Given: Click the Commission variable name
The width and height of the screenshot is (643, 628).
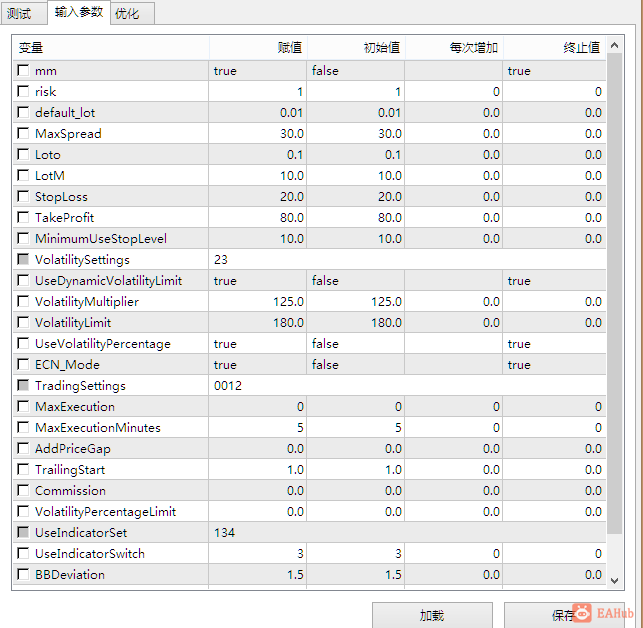Looking at the screenshot, I should tap(70, 491).
